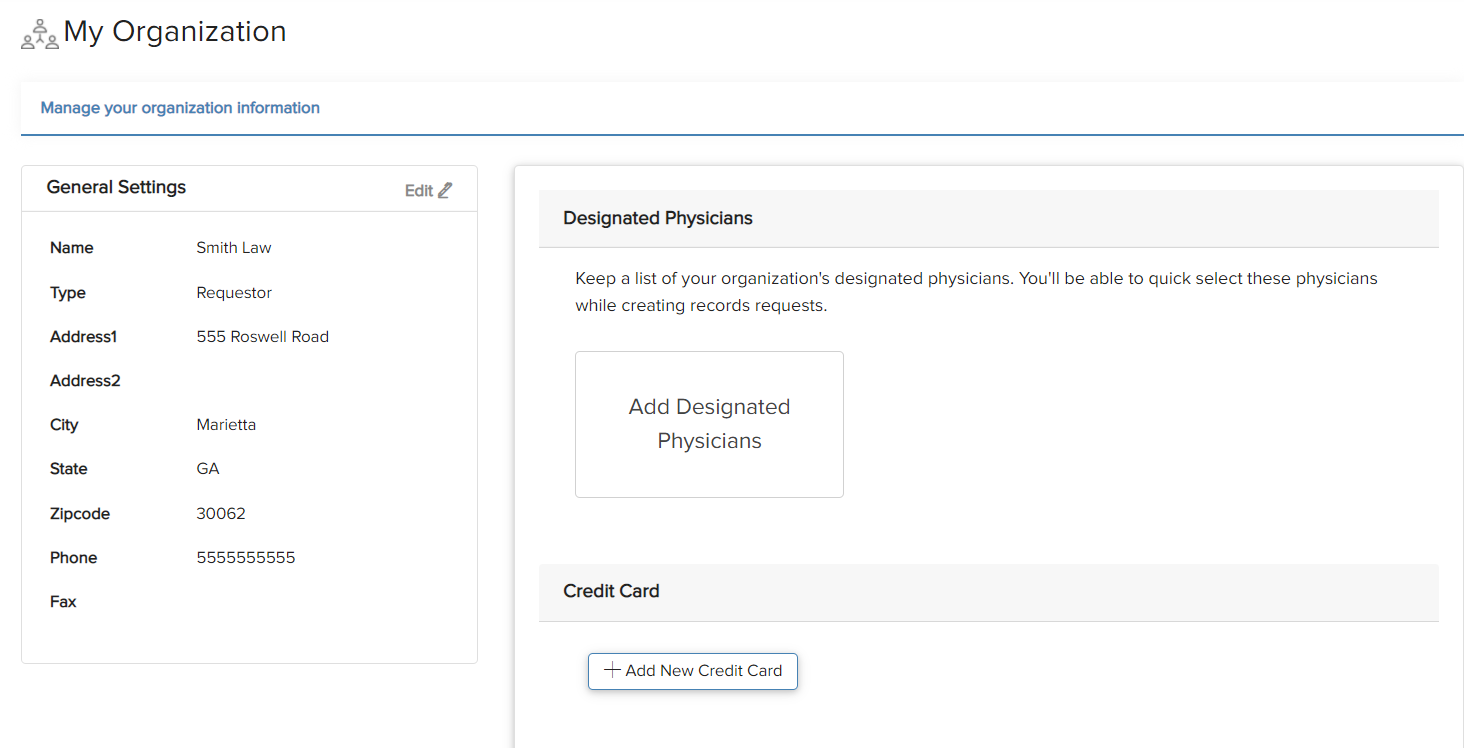1464x748 pixels.
Task: Click the My Organization page title
Action: coord(175,32)
